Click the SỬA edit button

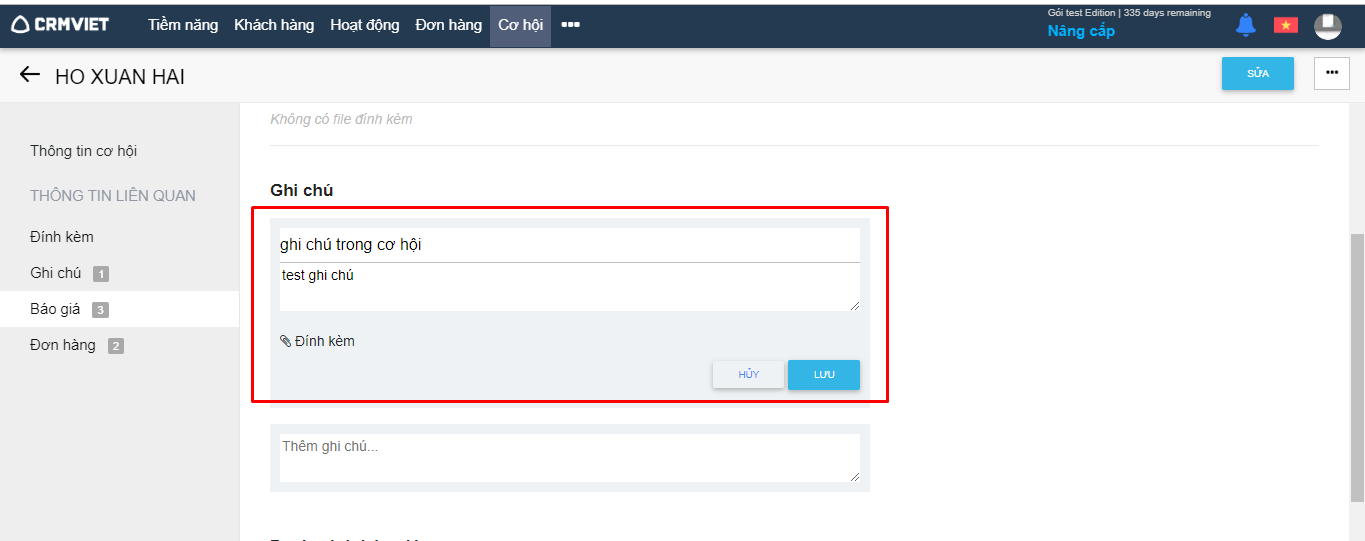tap(1257, 73)
